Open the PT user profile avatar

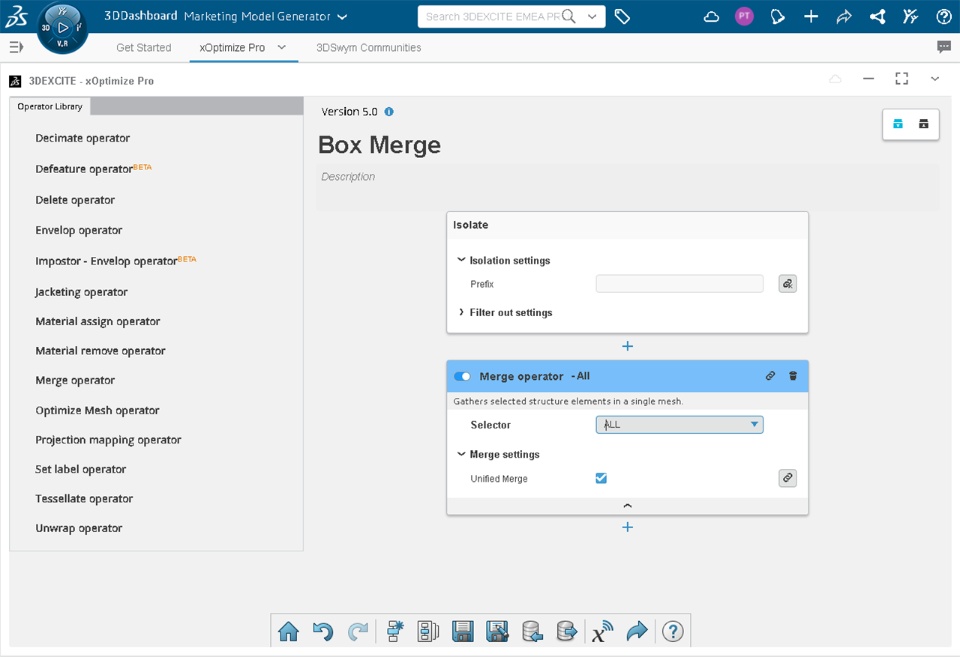pyautogui.click(x=744, y=17)
